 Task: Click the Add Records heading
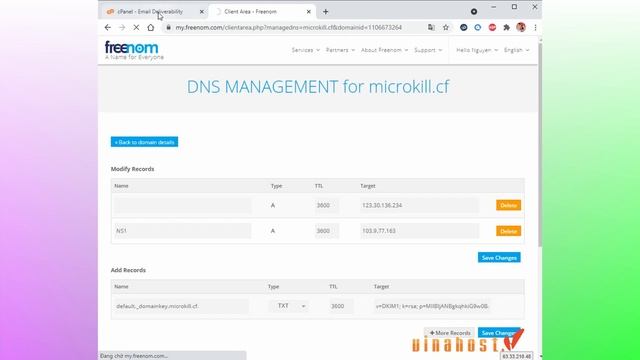[x=128, y=270]
